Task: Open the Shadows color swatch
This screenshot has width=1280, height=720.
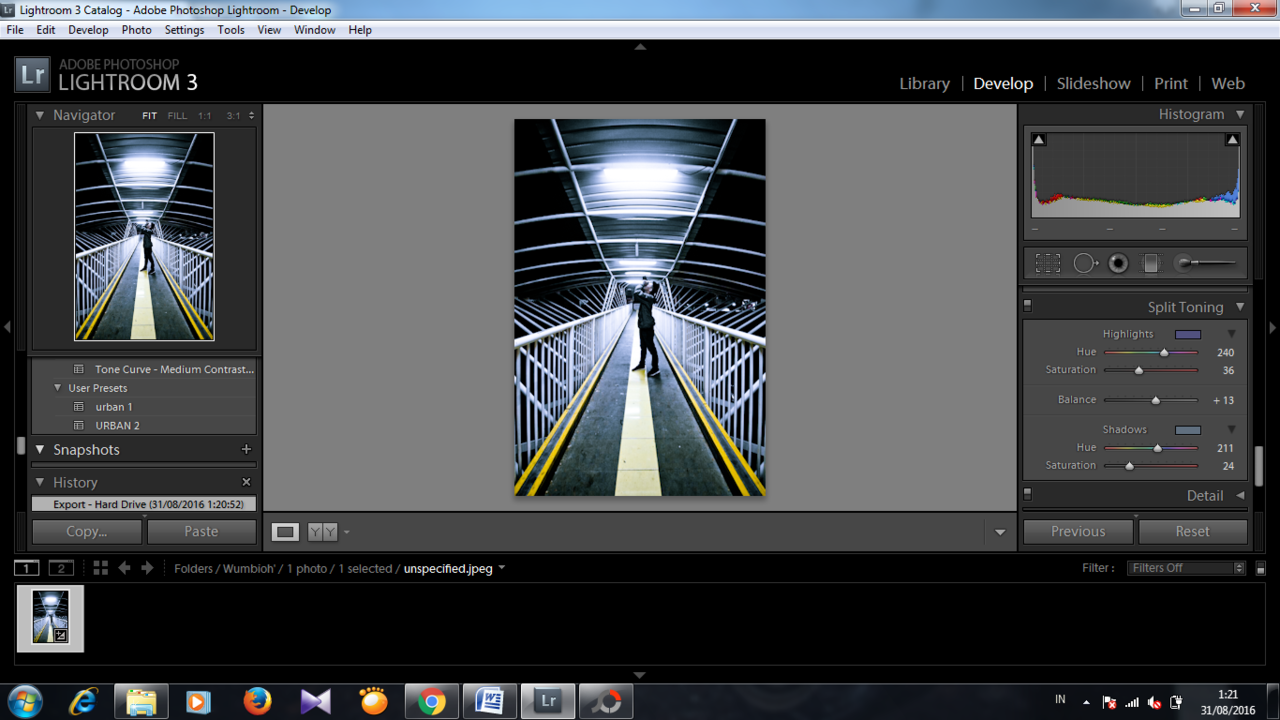Action: [x=1188, y=430]
